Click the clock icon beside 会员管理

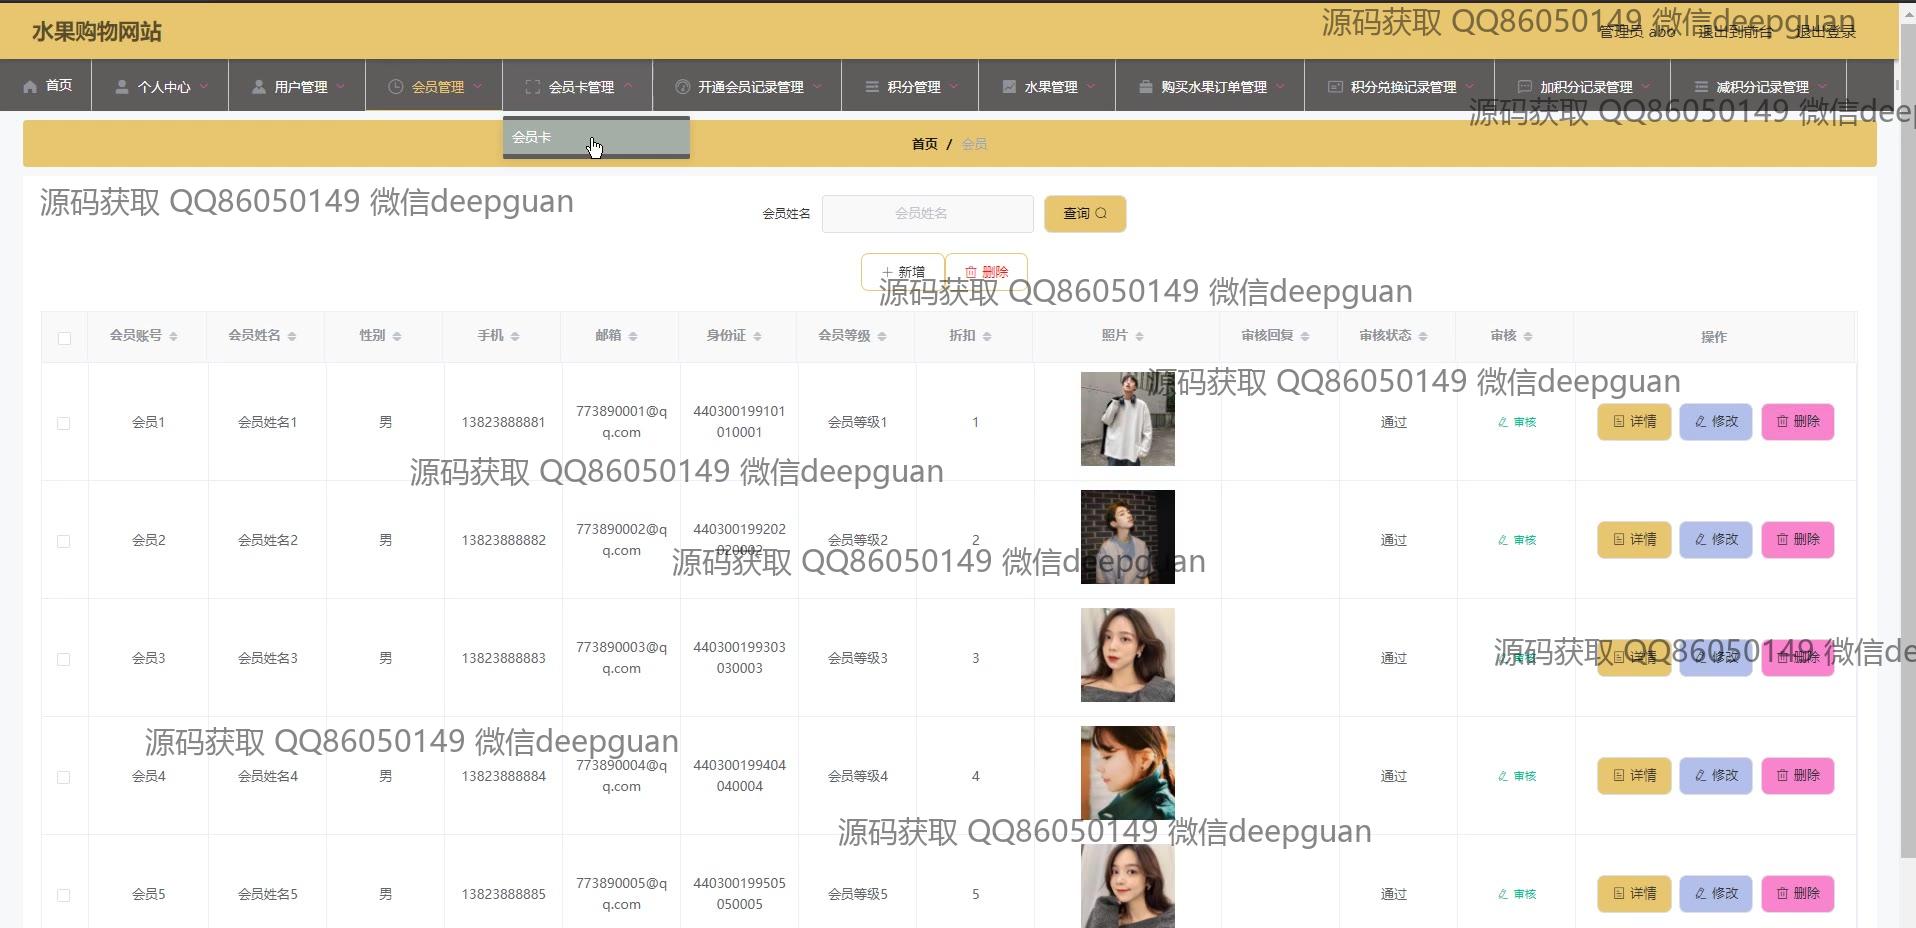point(395,88)
